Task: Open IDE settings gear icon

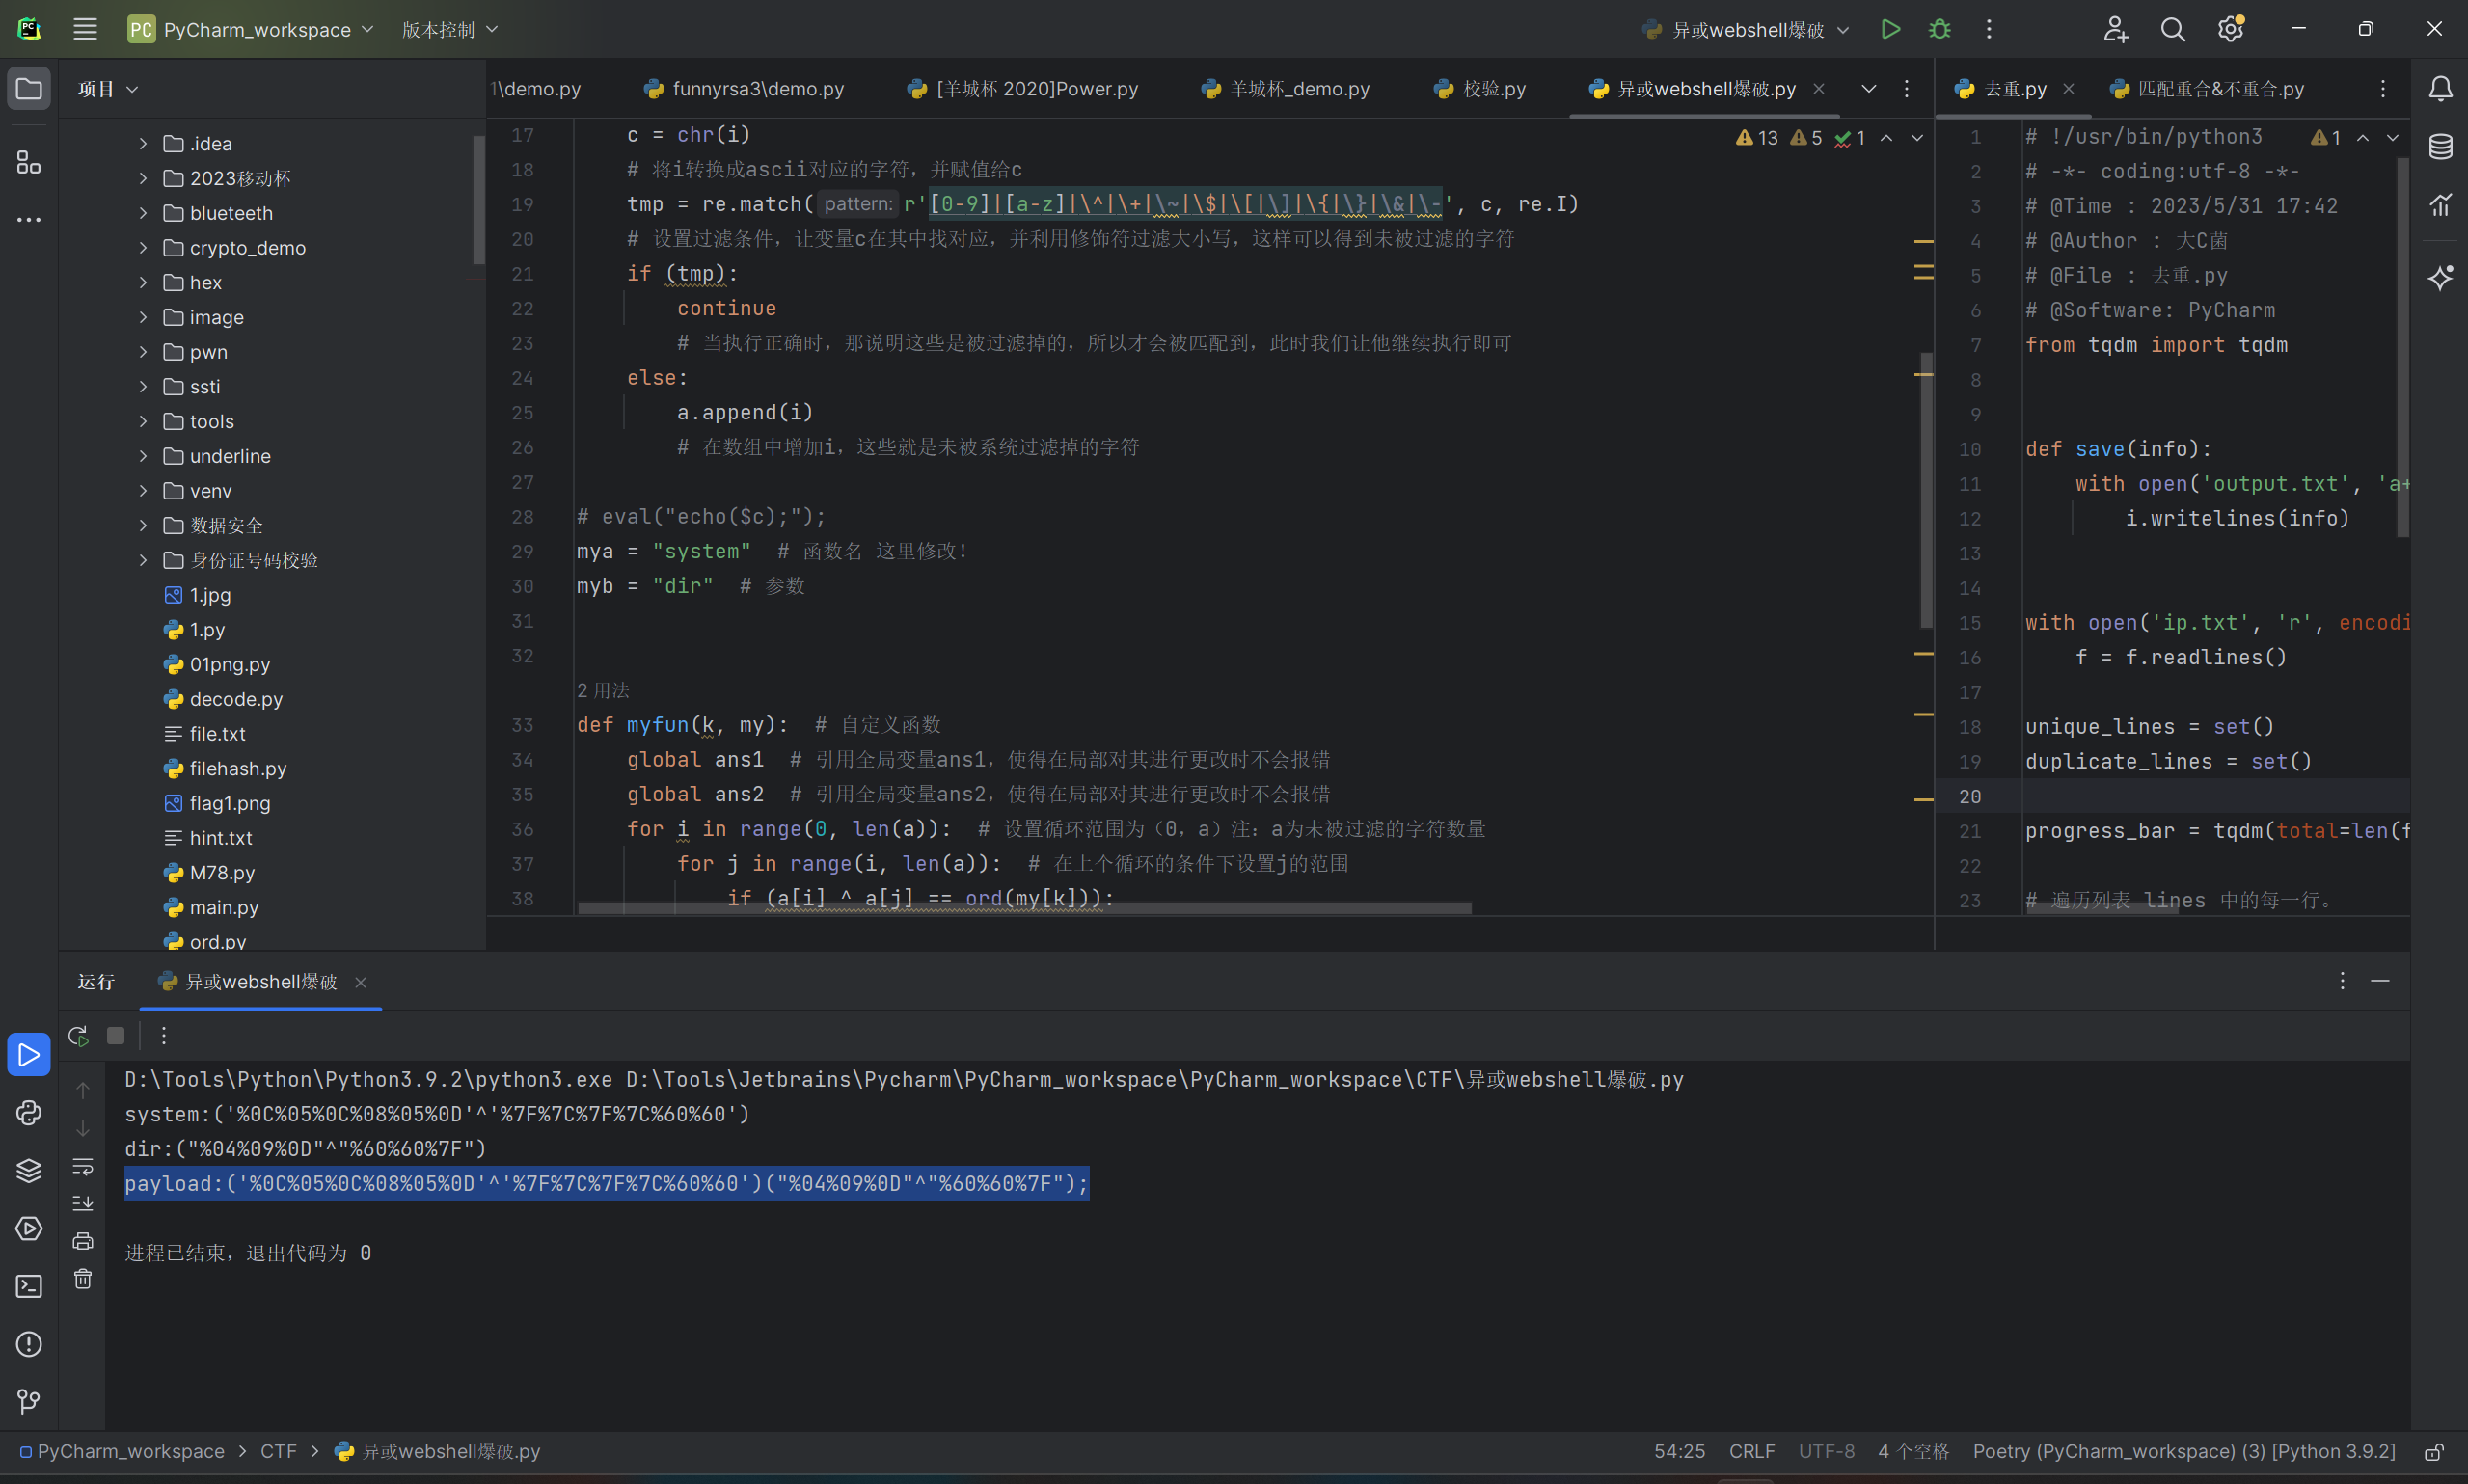Action: [2230, 29]
